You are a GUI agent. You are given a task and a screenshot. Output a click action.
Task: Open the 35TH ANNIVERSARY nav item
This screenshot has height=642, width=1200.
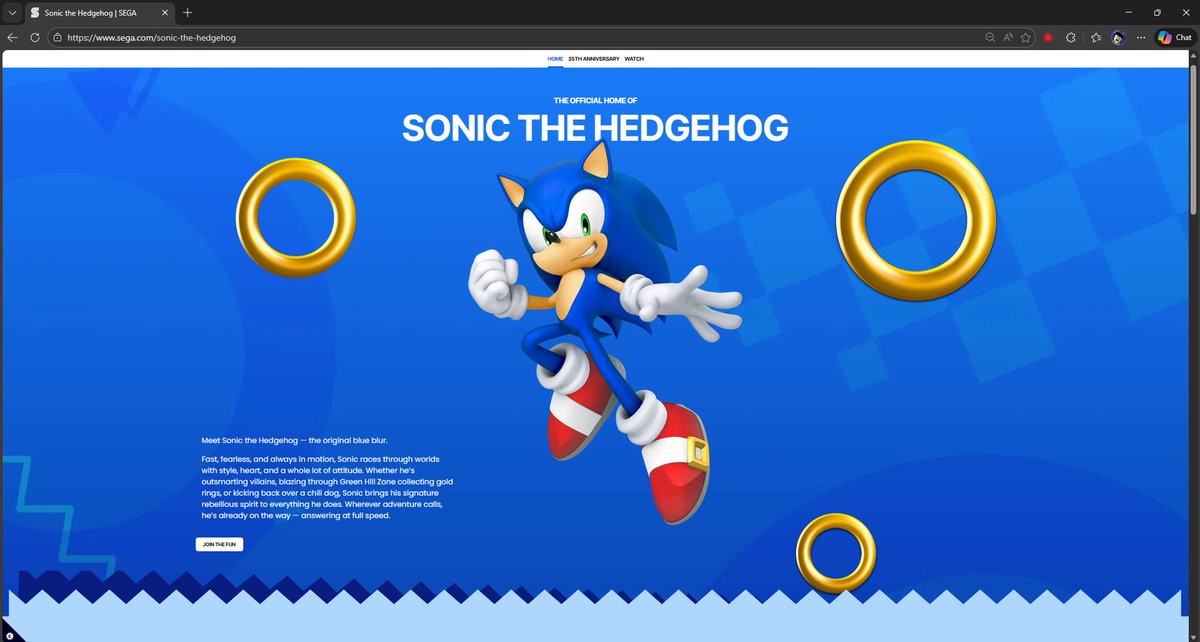coord(593,59)
